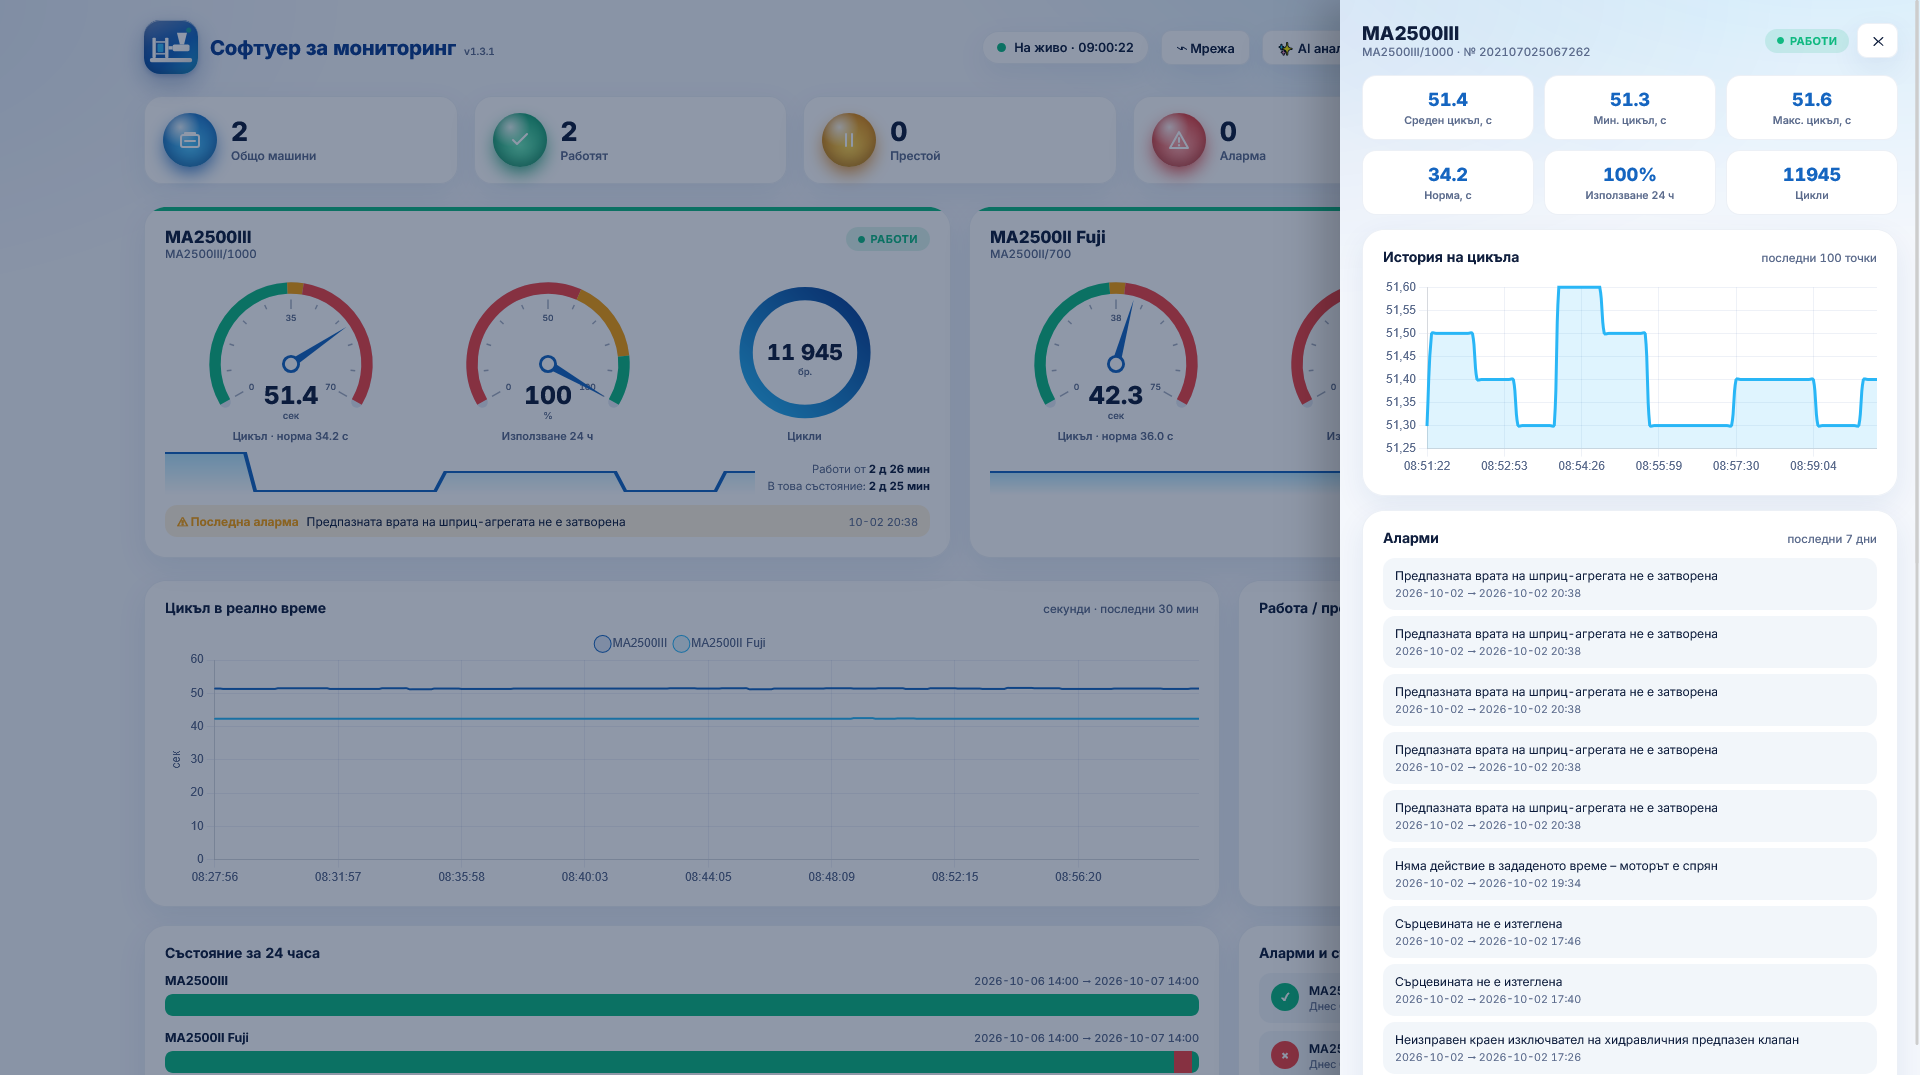Click the MA2500III card title
Image resolution: width=1920 pixels, height=1075 pixels.
[208, 237]
